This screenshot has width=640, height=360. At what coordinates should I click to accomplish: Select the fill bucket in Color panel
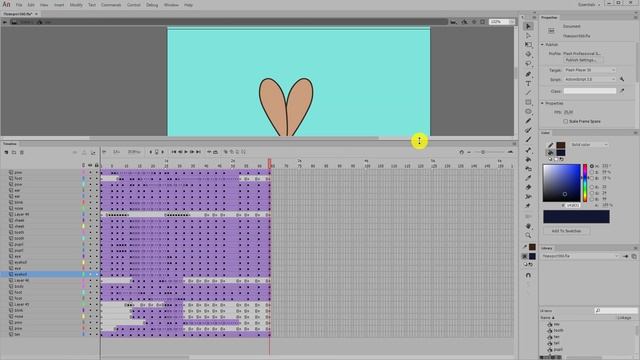(550, 153)
